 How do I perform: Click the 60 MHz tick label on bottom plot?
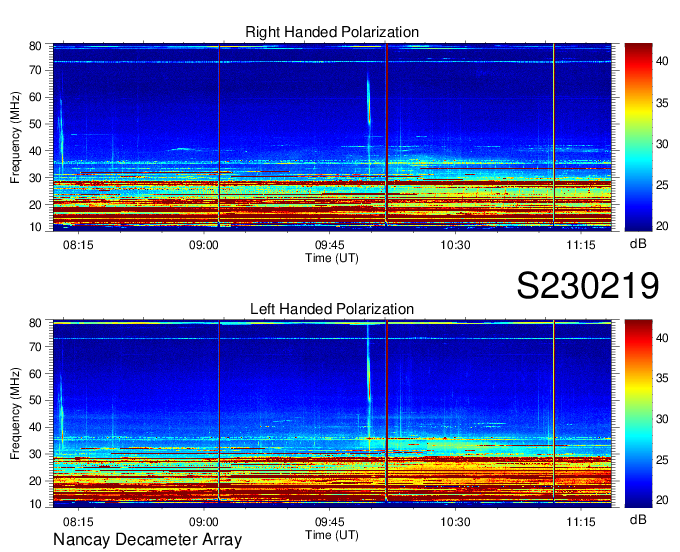[x=35, y=374]
